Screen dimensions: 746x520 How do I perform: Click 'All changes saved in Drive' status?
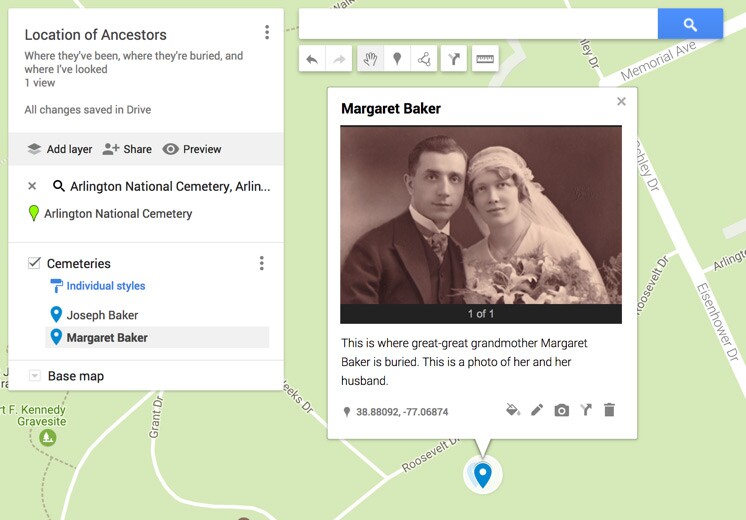click(x=88, y=110)
